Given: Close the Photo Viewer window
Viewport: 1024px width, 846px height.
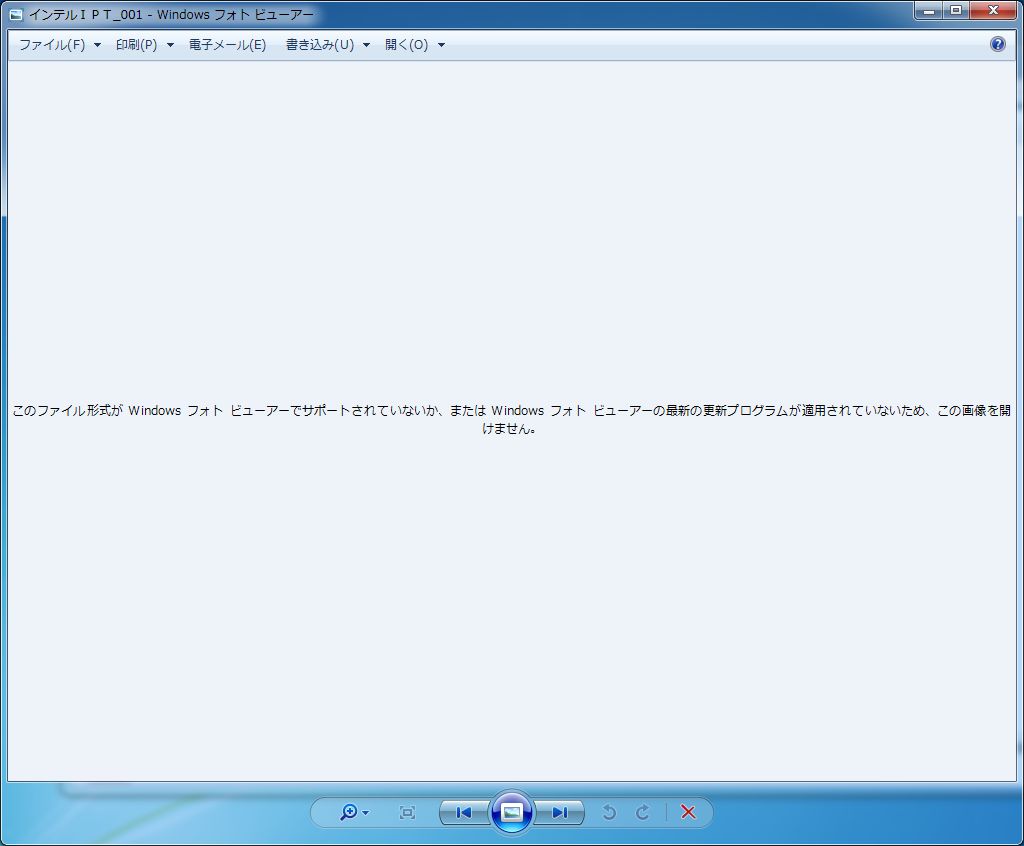Looking at the screenshot, I should click(993, 10).
